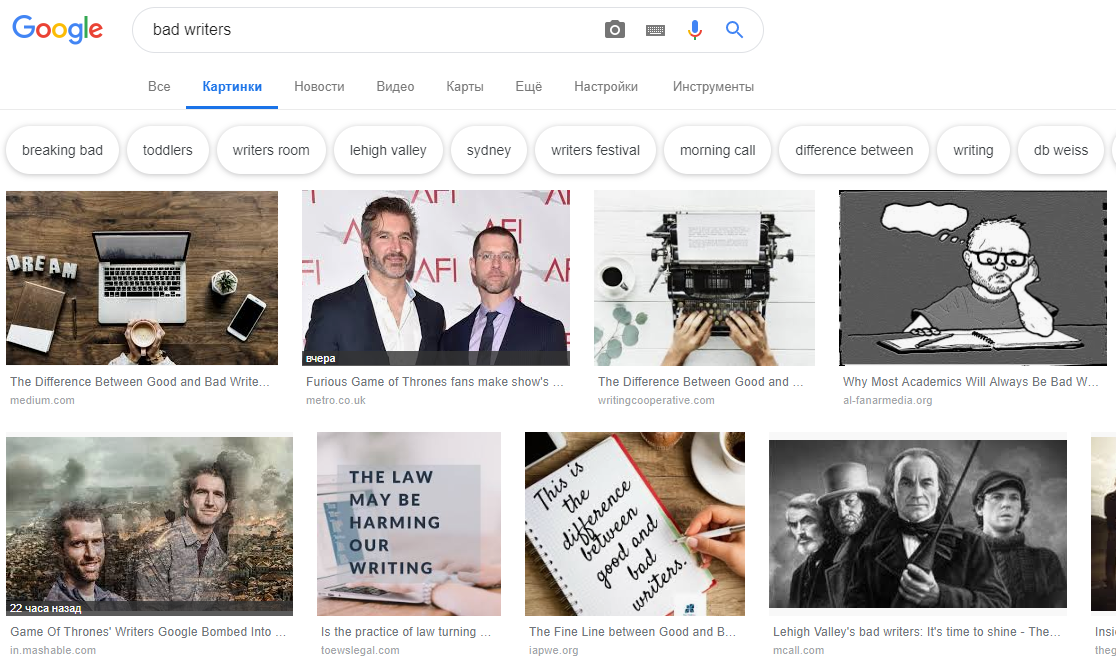The image size is (1116, 664).
Task: Open the Карты tab
Action: pyautogui.click(x=465, y=87)
